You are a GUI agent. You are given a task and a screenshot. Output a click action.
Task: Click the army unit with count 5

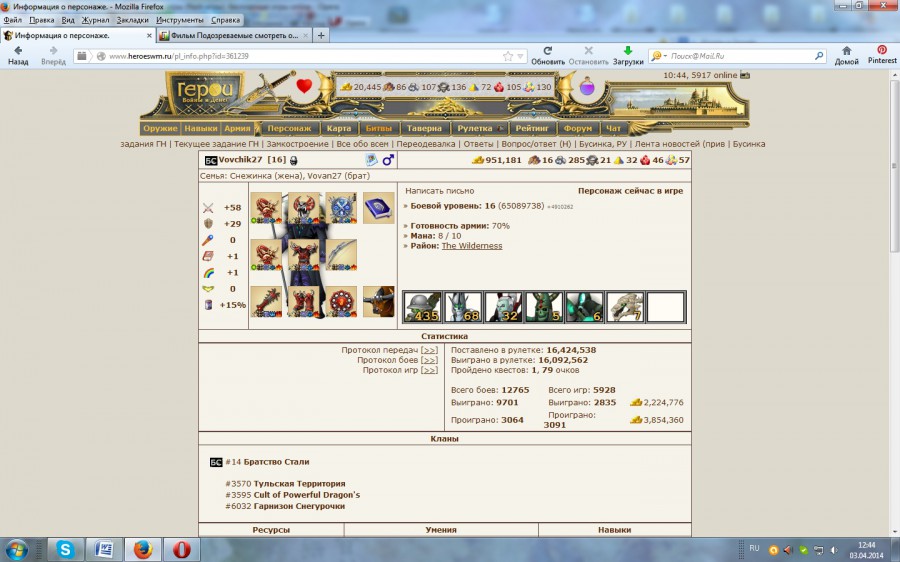544,307
